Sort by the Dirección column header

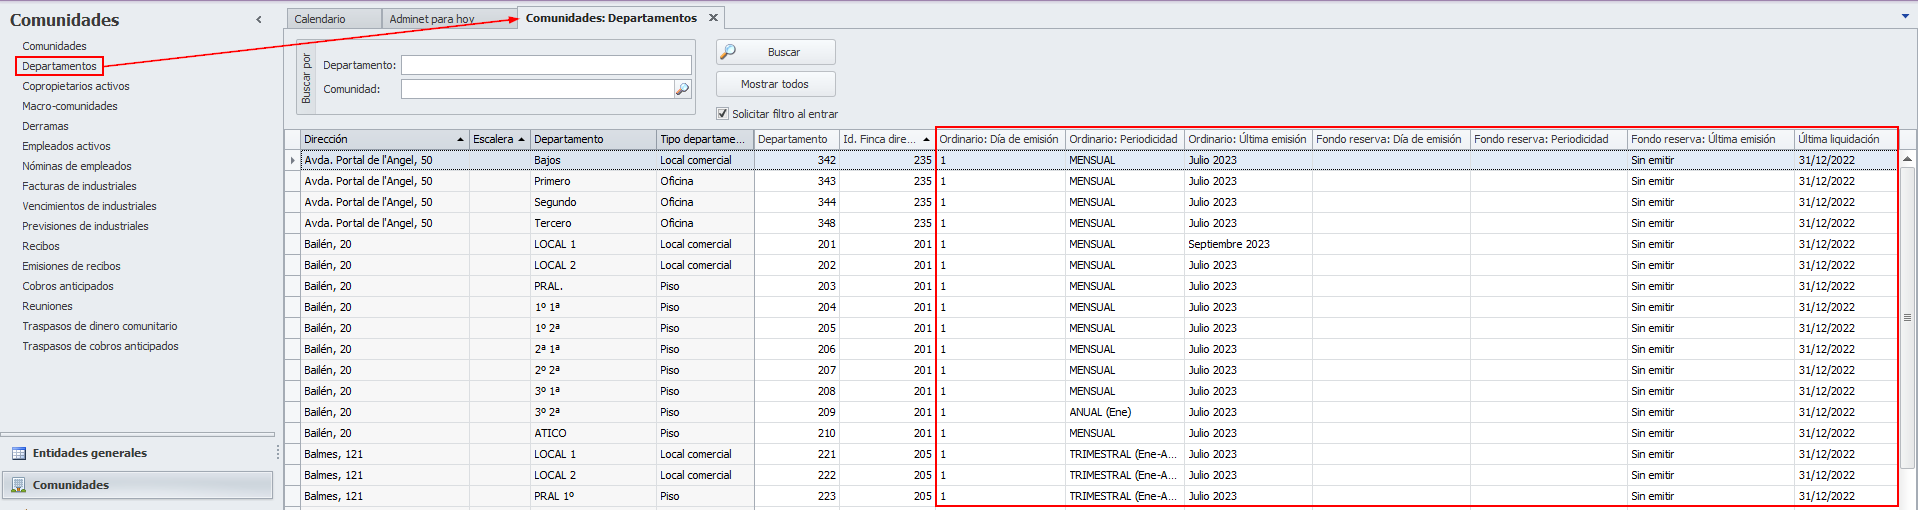pyautogui.click(x=380, y=139)
